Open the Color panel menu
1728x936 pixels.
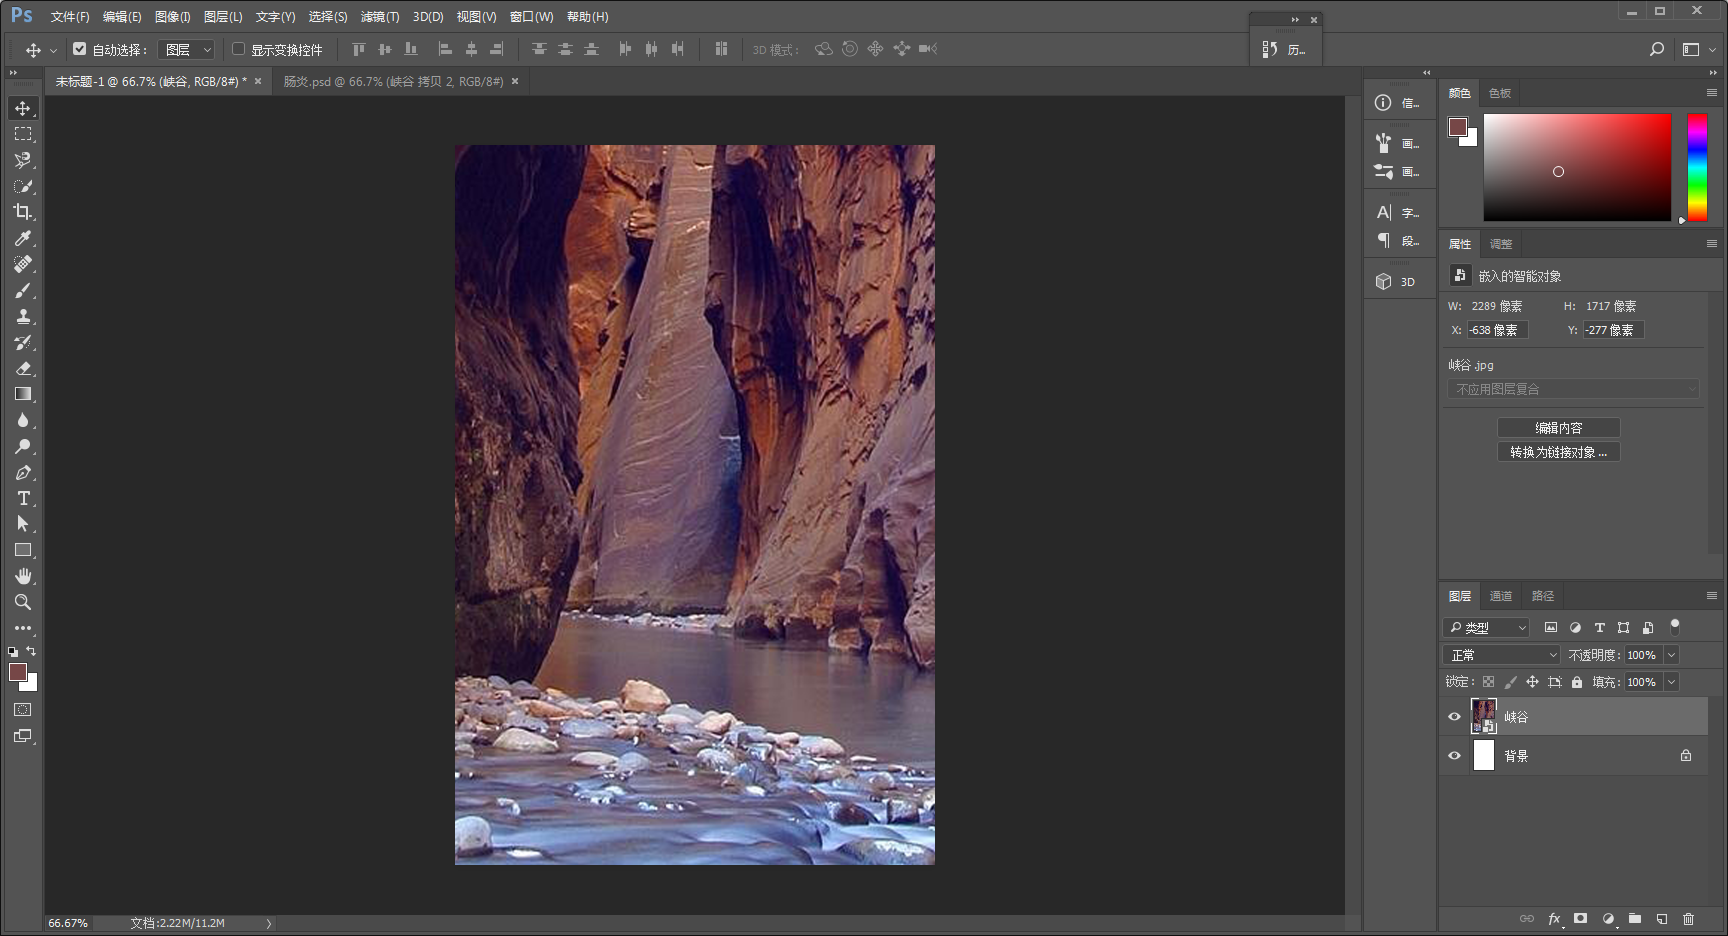pyautogui.click(x=1712, y=93)
